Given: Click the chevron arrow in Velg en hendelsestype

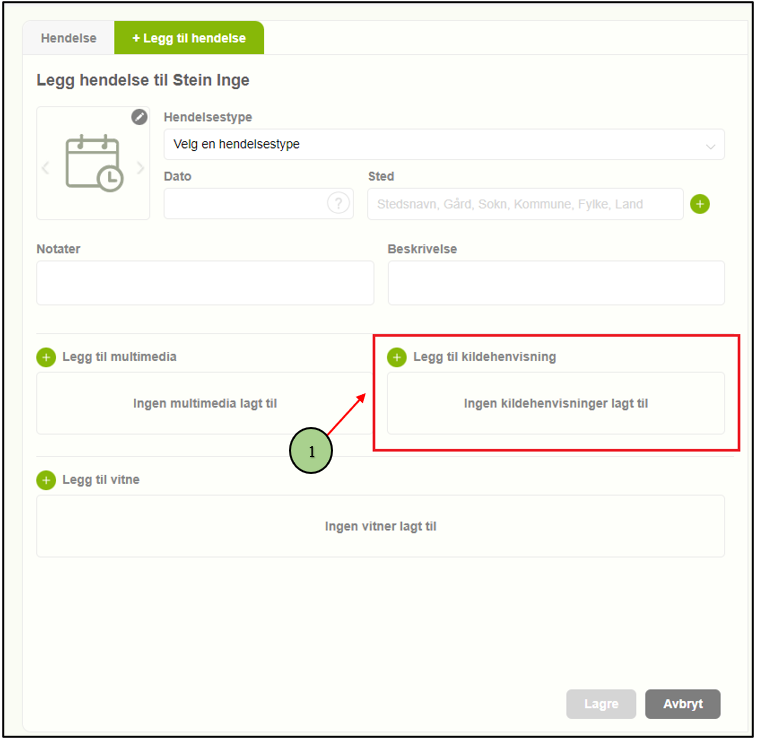Looking at the screenshot, I should 710,145.
